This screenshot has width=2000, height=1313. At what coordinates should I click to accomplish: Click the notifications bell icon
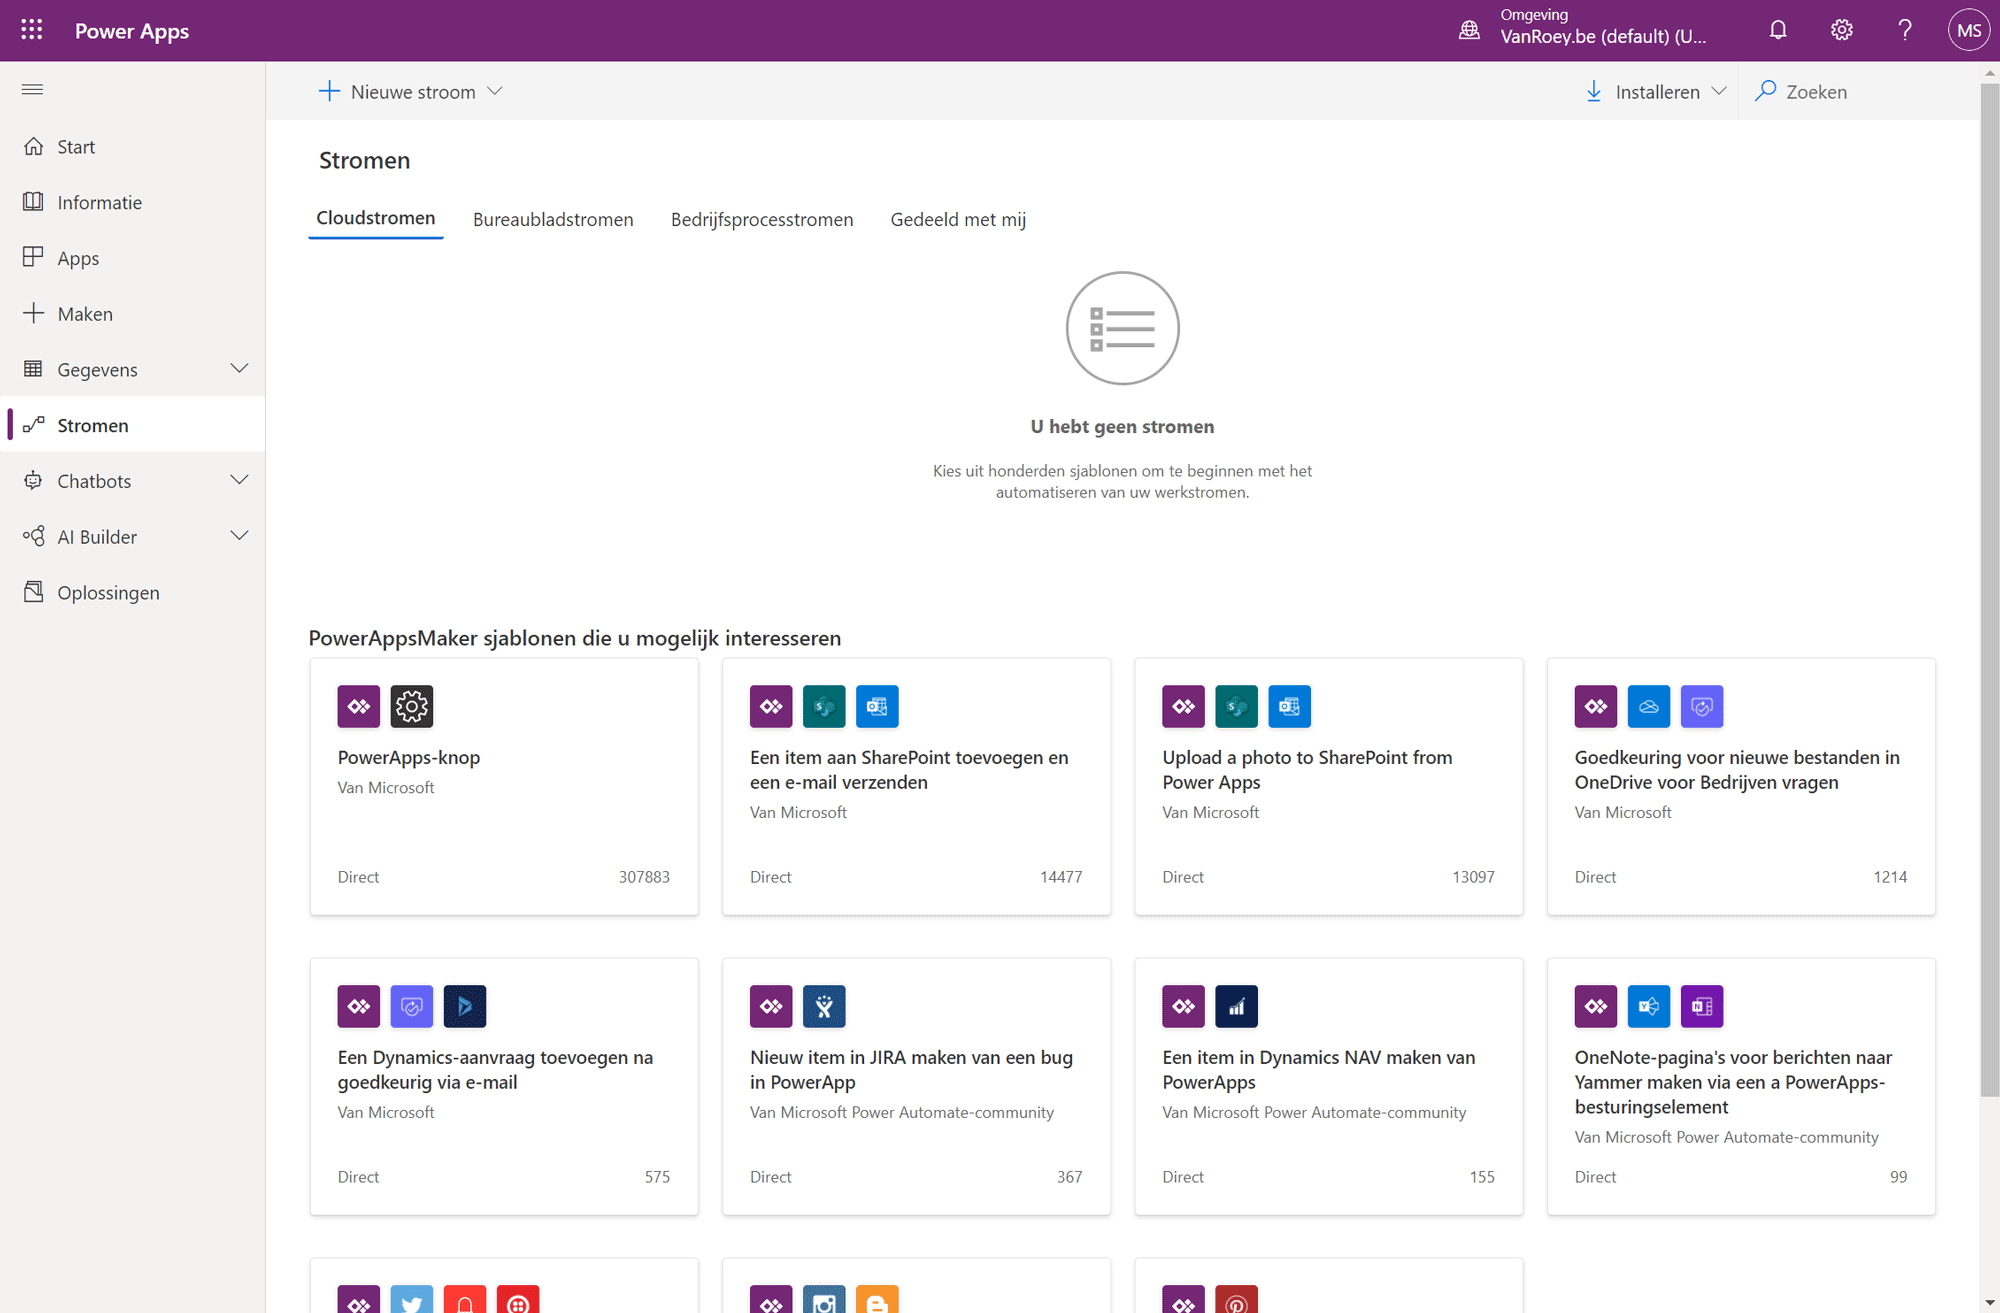[x=1778, y=30]
